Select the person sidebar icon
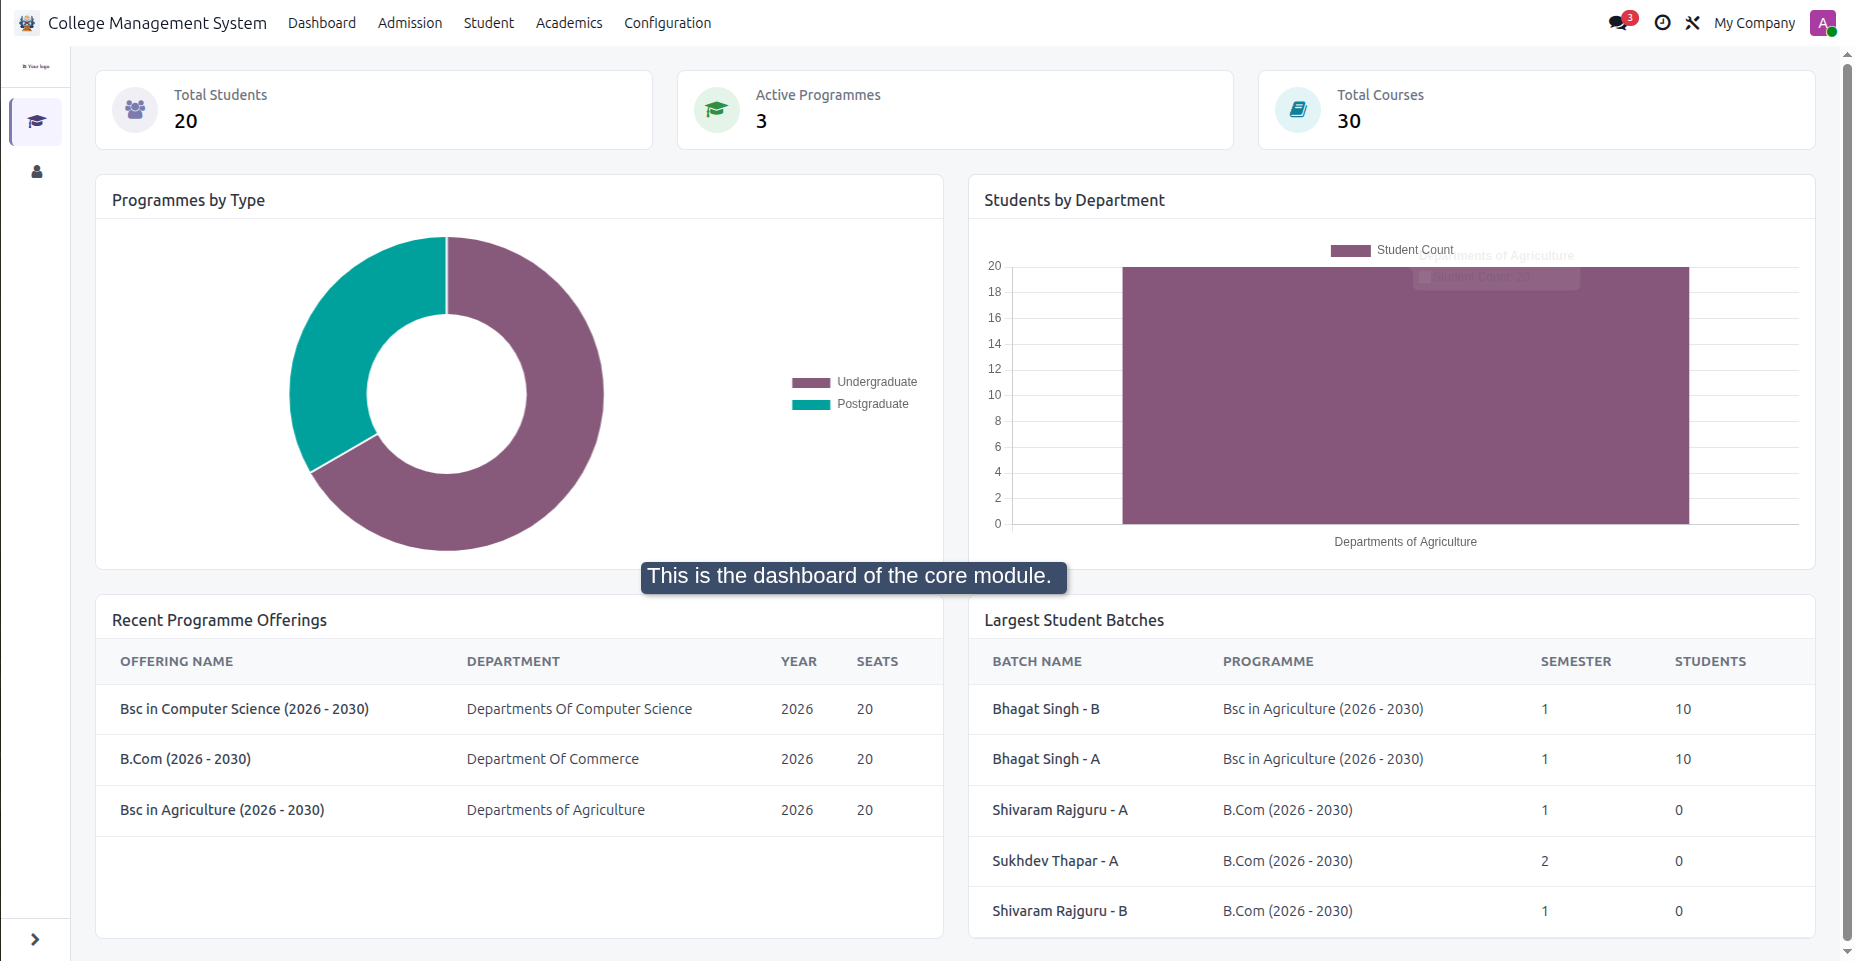 point(37,172)
